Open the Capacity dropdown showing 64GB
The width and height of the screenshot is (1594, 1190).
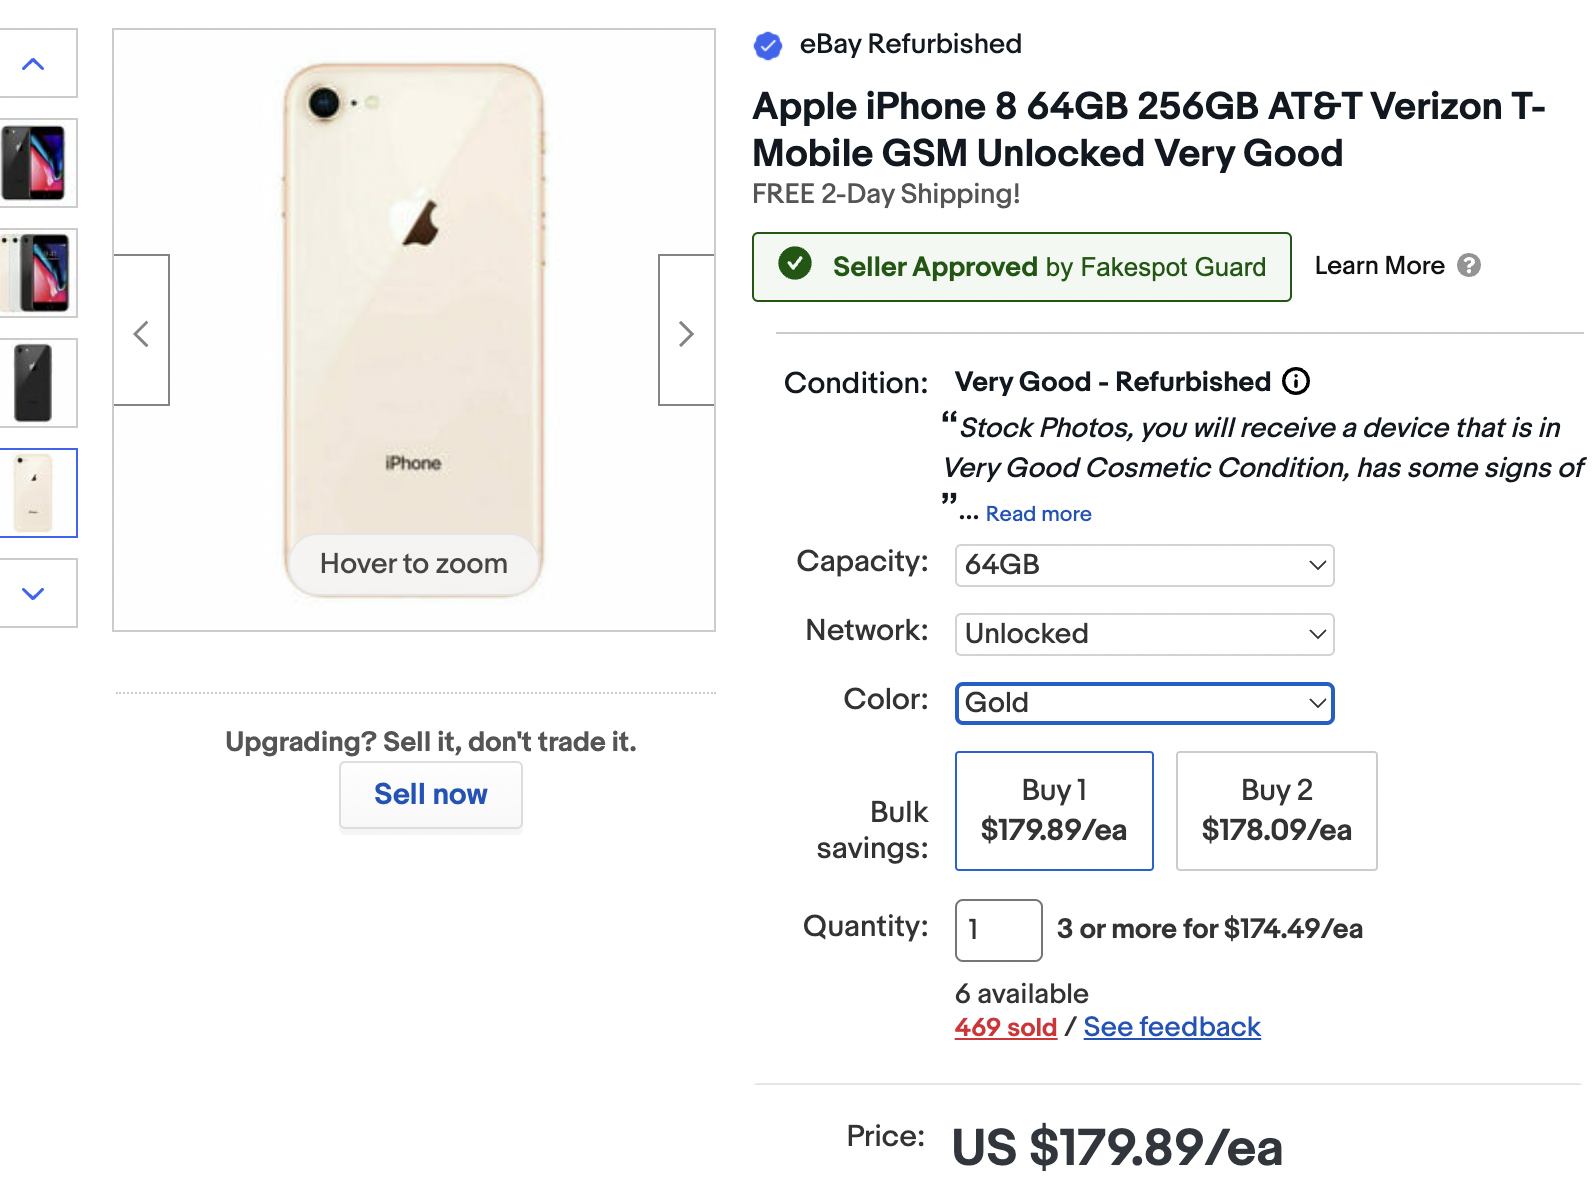pyautogui.click(x=1144, y=565)
